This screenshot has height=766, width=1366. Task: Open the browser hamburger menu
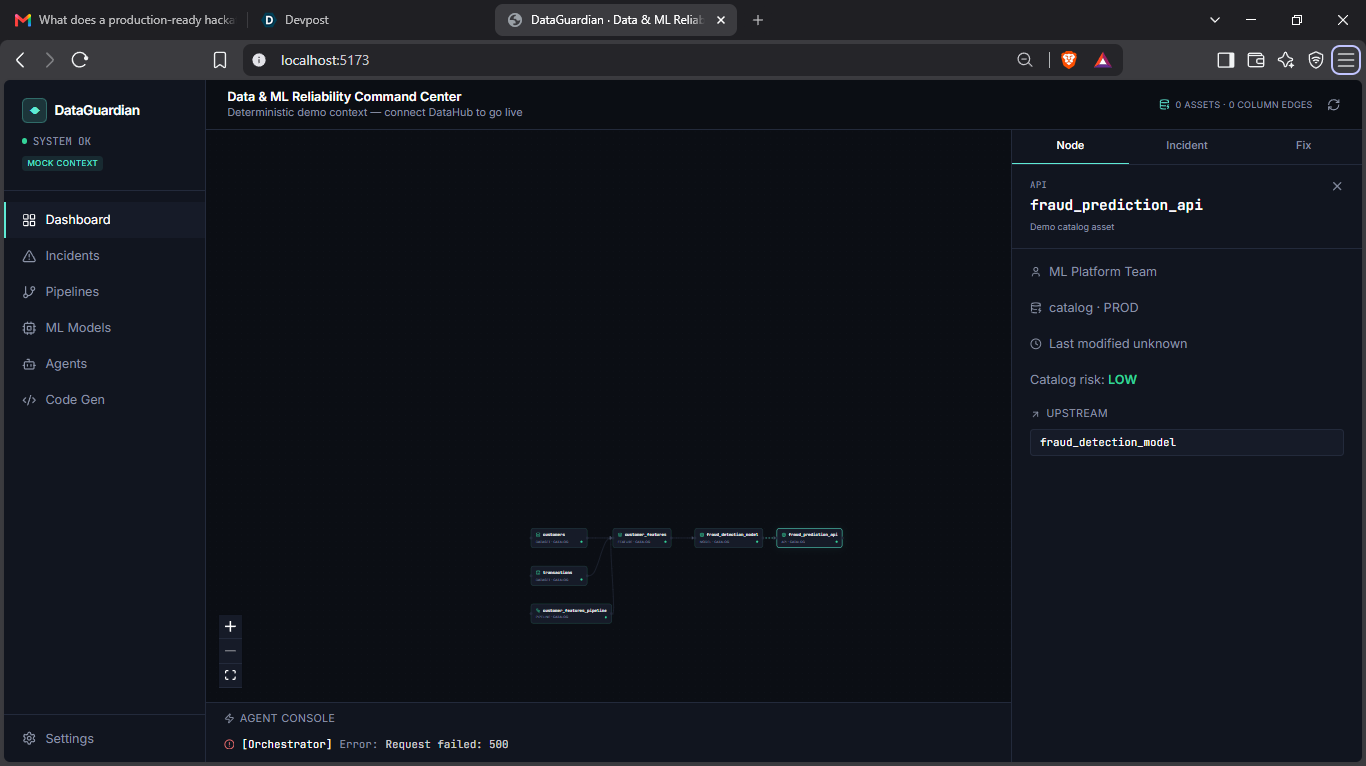pyautogui.click(x=1346, y=60)
